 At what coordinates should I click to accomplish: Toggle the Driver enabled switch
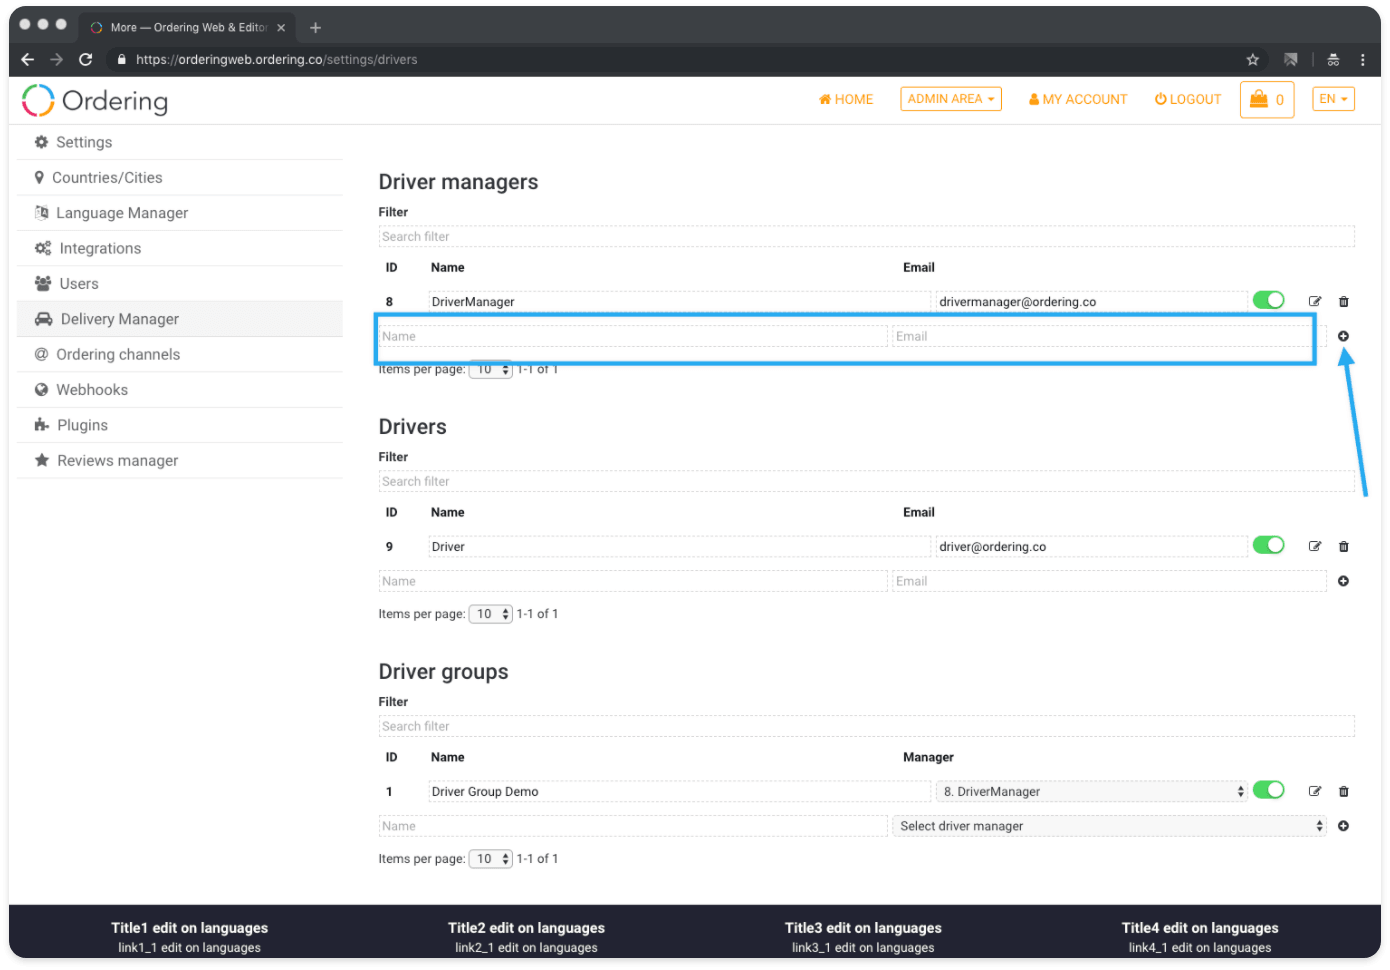coord(1269,545)
